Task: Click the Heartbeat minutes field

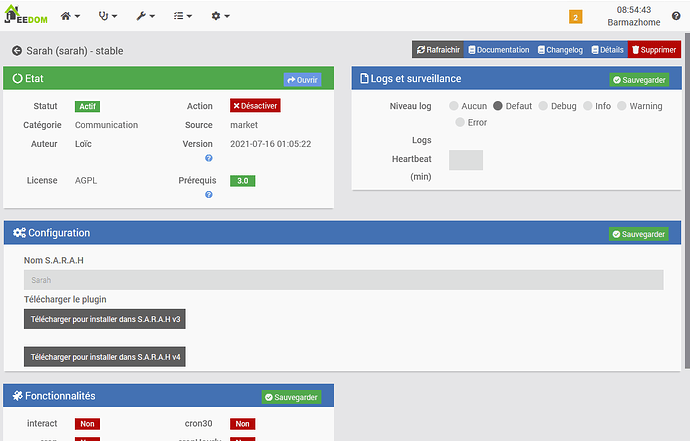Action: [x=466, y=160]
